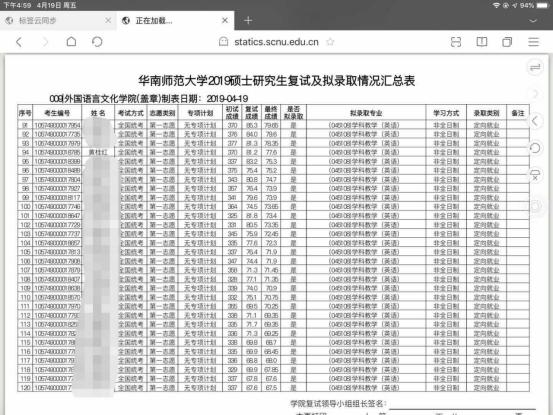Viewport: 553px width, 415px height.
Task: Select the 正在加载 tab
Action: pyautogui.click(x=175, y=20)
